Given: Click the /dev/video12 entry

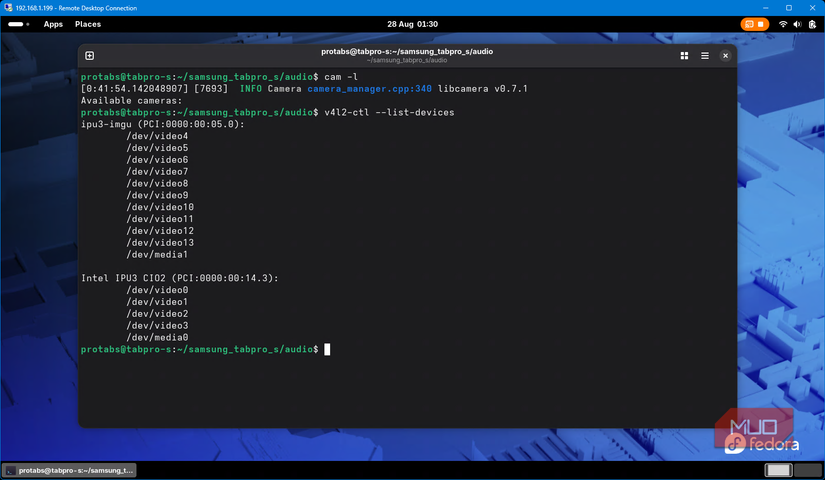Looking at the screenshot, I should click(x=160, y=231).
